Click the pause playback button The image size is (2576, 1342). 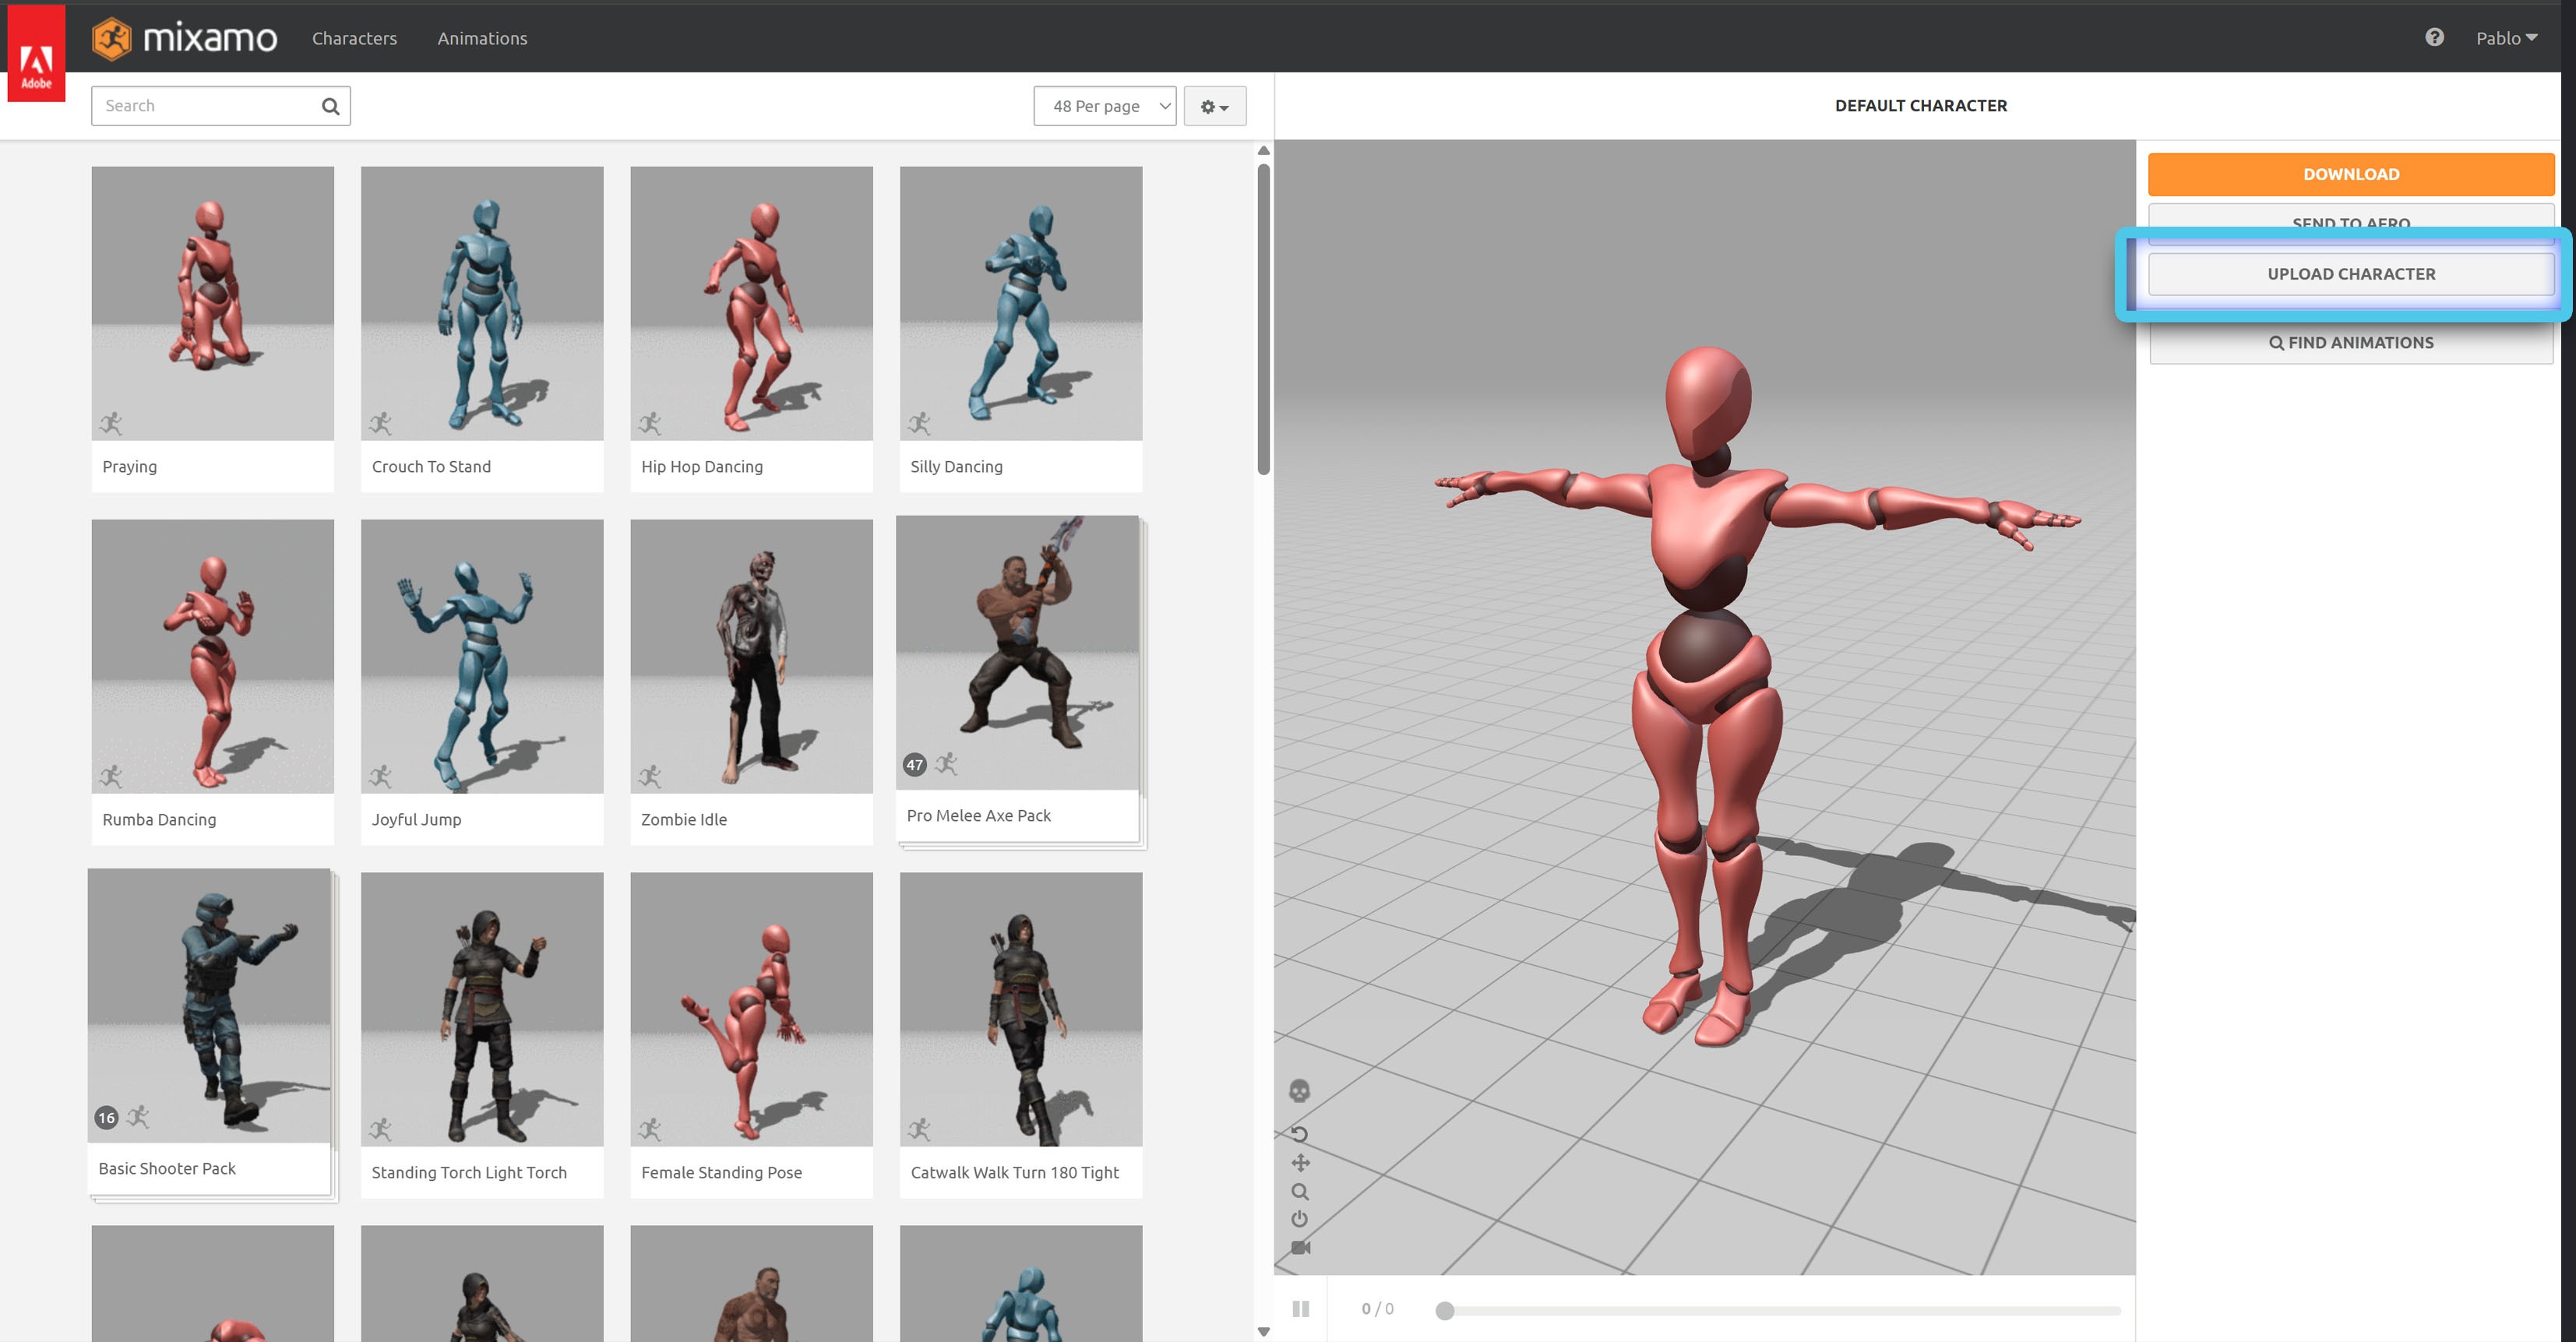pos(1300,1309)
